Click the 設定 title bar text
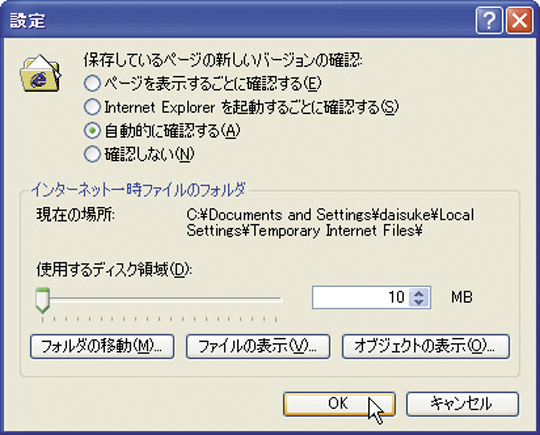The image size is (540, 435). 28,21
